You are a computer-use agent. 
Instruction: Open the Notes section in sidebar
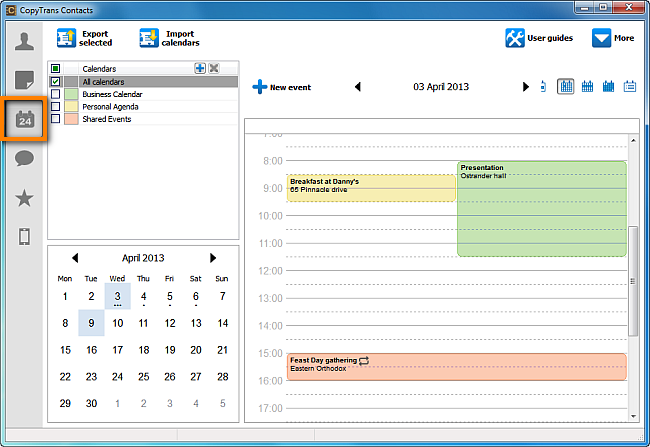[x=24, y=80]
